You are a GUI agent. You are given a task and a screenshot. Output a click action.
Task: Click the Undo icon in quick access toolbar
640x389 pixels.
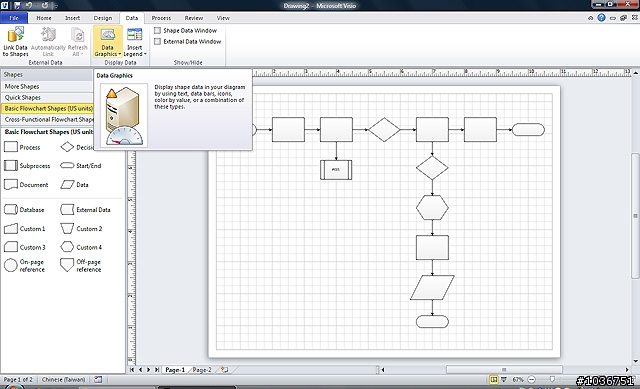click(29, 5)
